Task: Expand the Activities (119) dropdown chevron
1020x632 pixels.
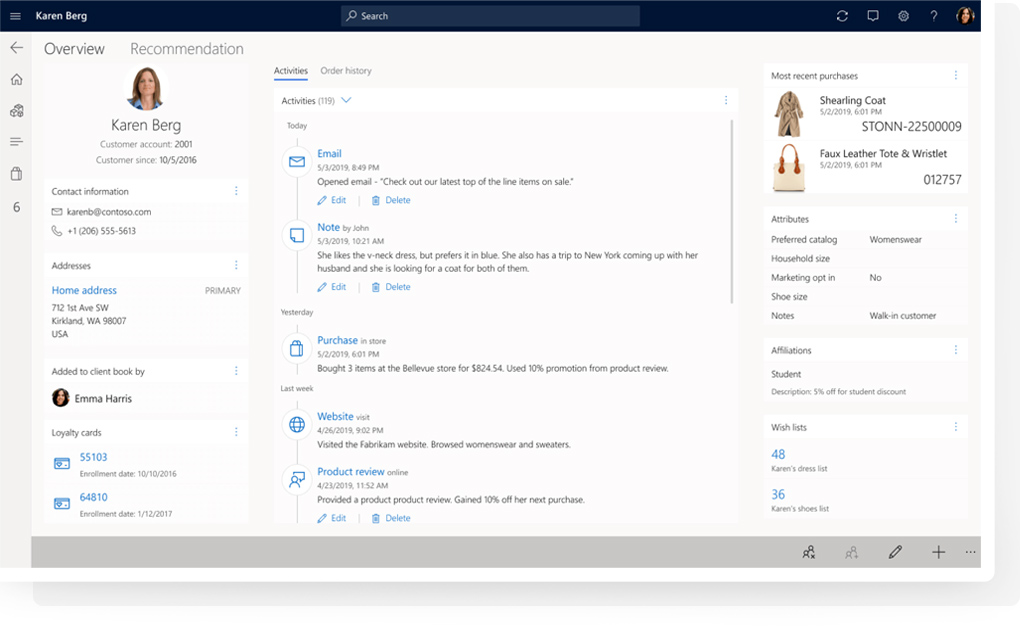Action: [346, 100]
